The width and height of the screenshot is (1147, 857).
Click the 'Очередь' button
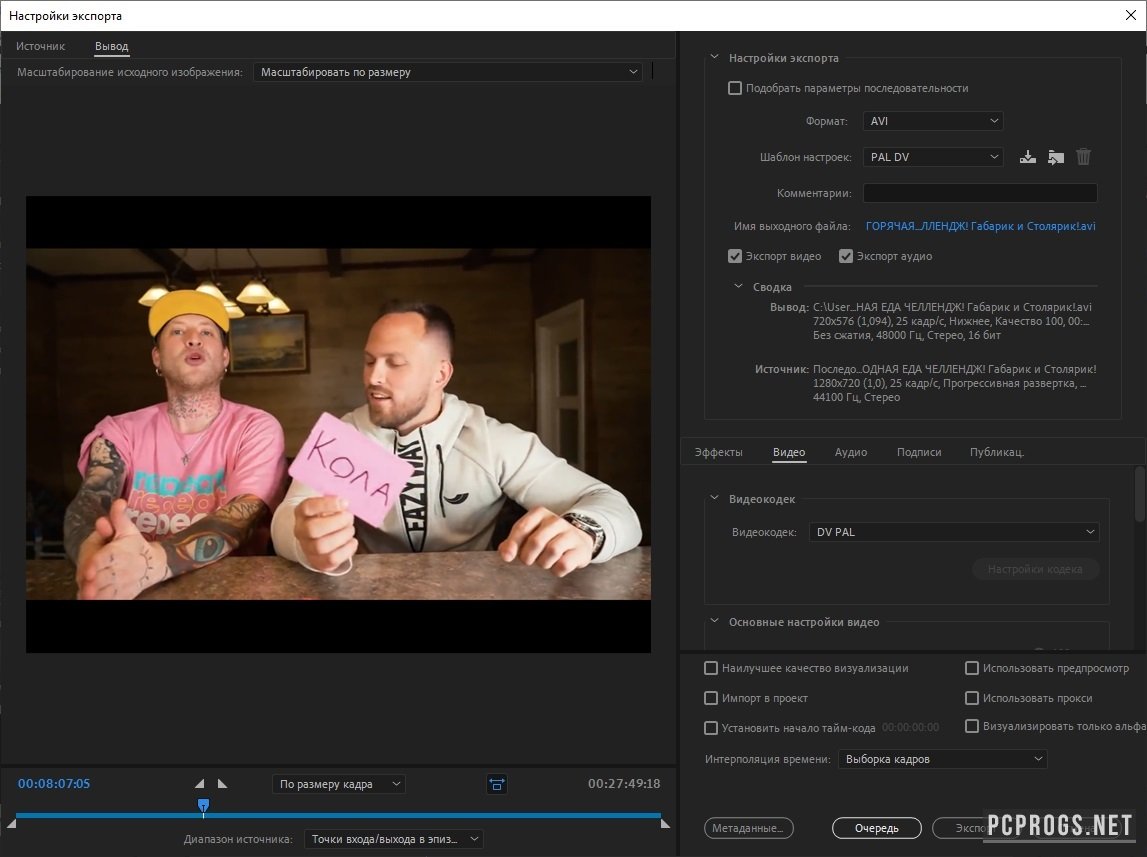(x=876, y=828)
